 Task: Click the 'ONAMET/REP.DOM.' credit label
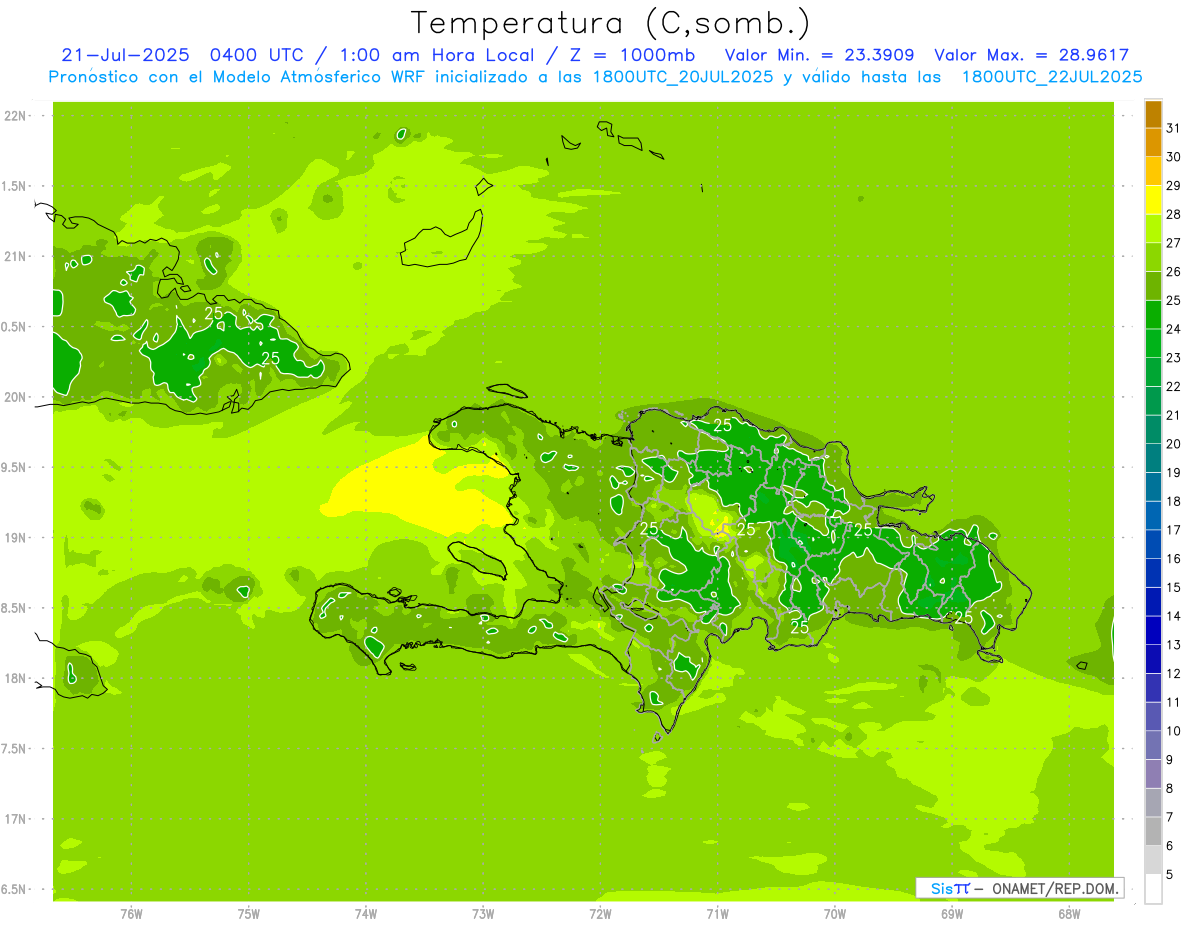(x=1055, y=888)
